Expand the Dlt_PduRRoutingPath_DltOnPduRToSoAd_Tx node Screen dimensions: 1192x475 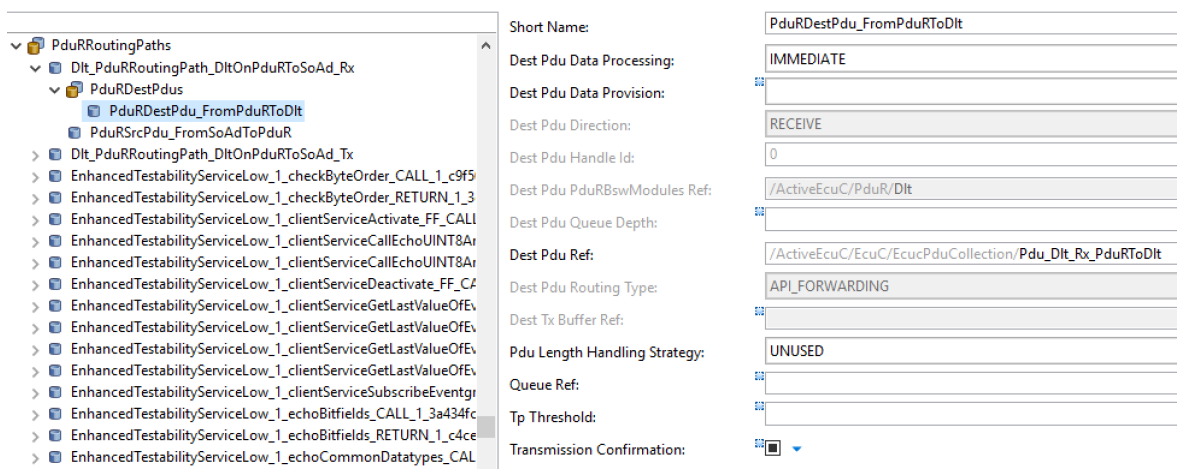coord(35,154)
